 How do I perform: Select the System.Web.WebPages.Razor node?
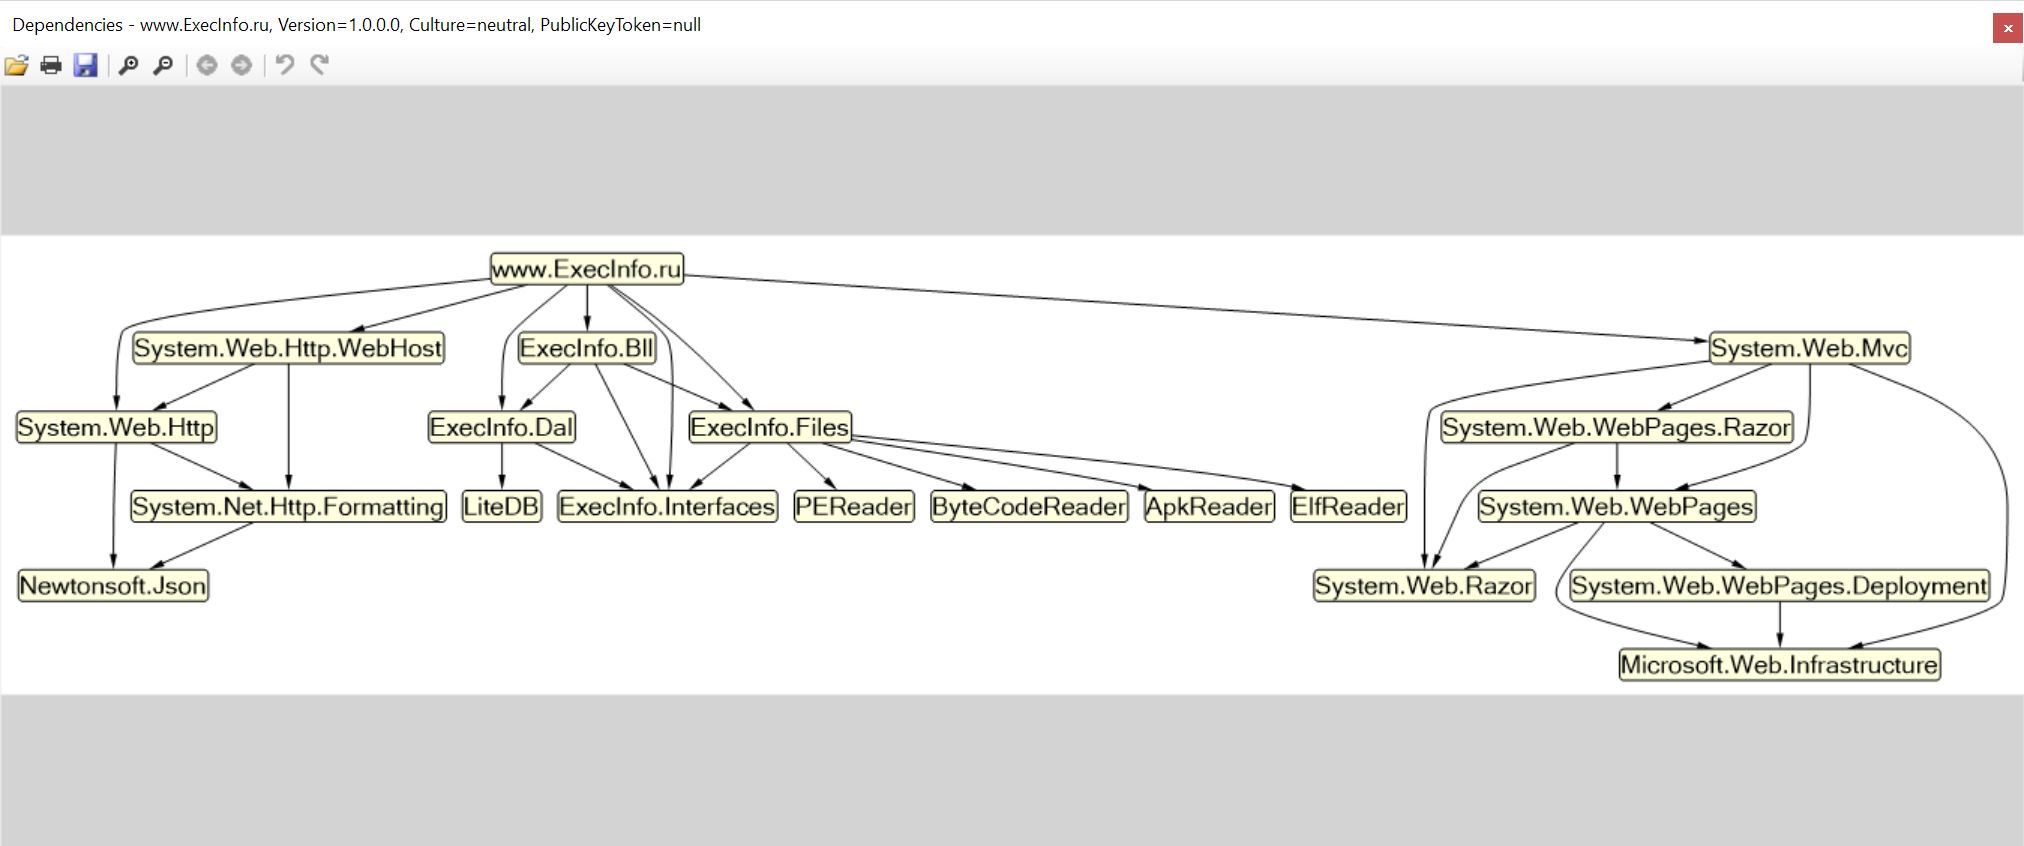coord(1617,427)
